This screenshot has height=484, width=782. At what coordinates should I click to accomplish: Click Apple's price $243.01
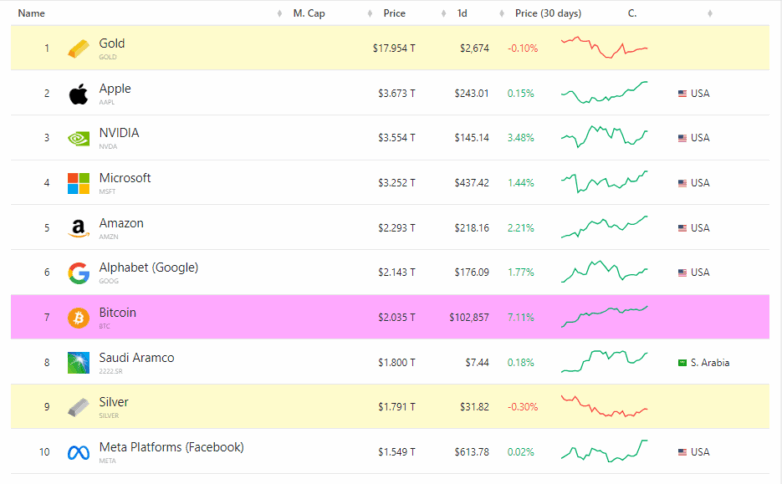tap(471, 93)
